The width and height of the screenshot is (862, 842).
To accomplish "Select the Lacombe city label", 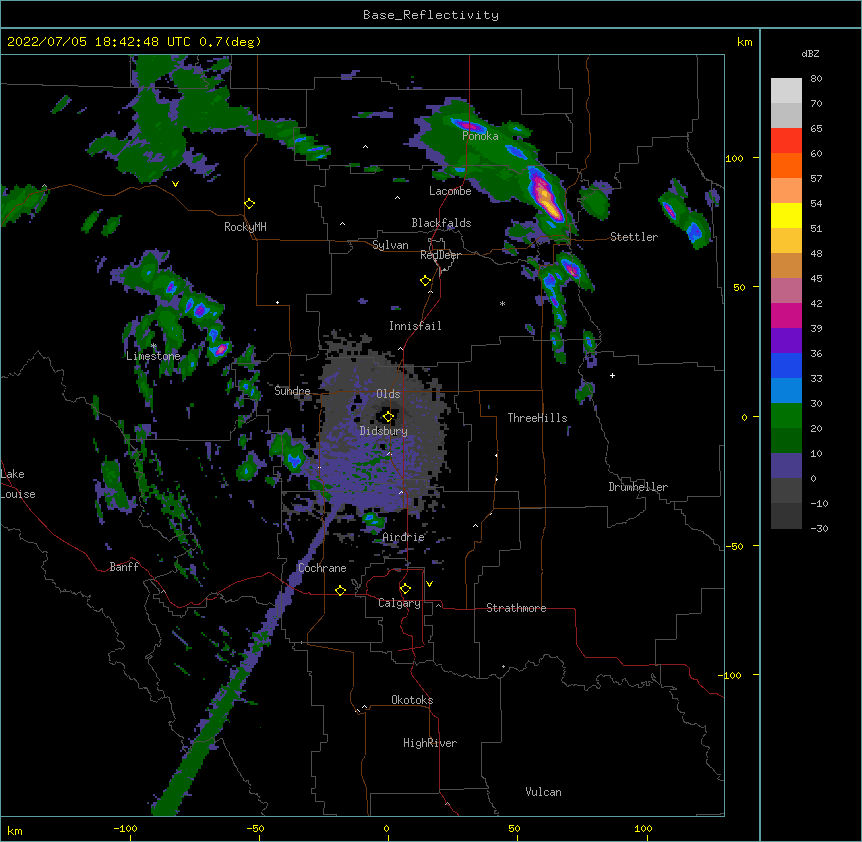I will (450, 191).
